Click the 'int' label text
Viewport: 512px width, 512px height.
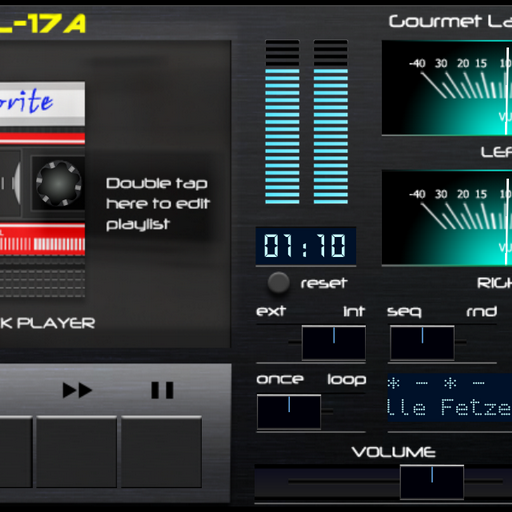point(354,311)
